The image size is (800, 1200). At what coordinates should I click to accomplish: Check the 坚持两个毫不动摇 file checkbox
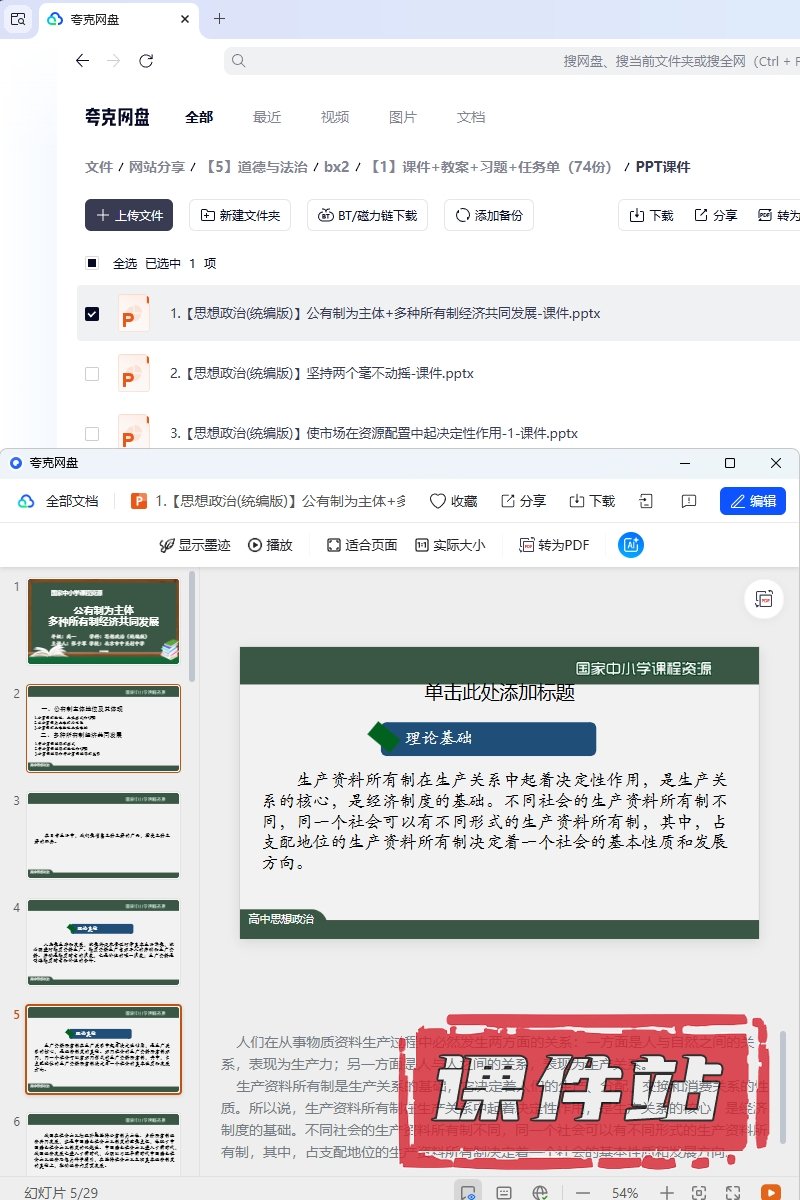click(92, 374)
